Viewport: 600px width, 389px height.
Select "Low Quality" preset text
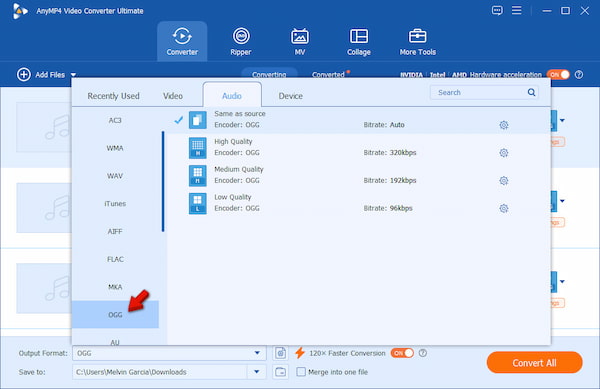coord(233,197)
